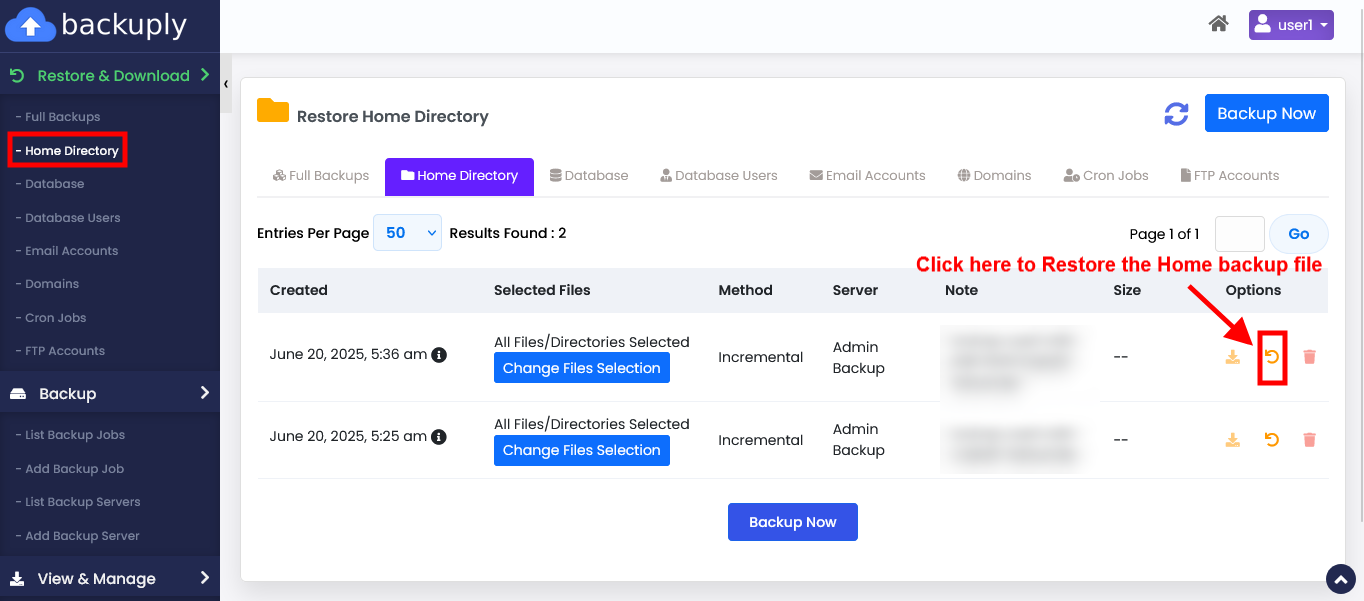Viewport: 1364px width, 601px height.
Task: Click the page number input field
Action: [1239, 234]
